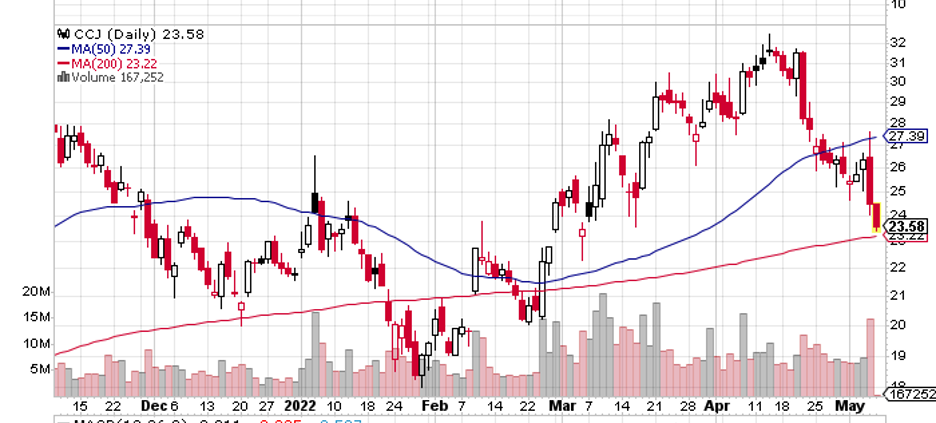Click the 19 price axis label

898,355
